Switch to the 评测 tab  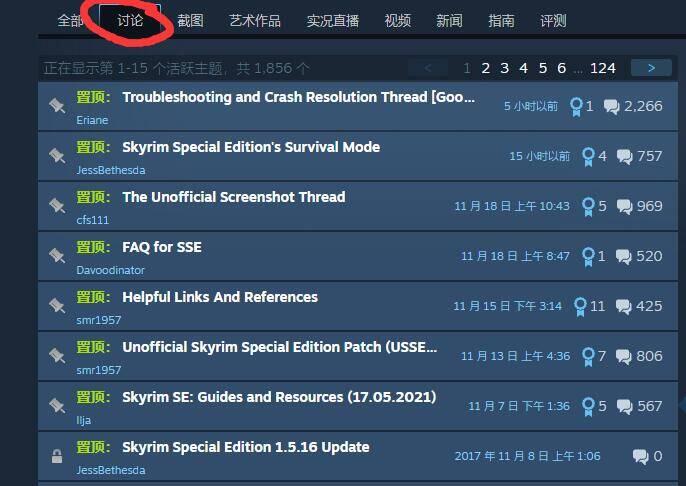[x=553, y=21]
